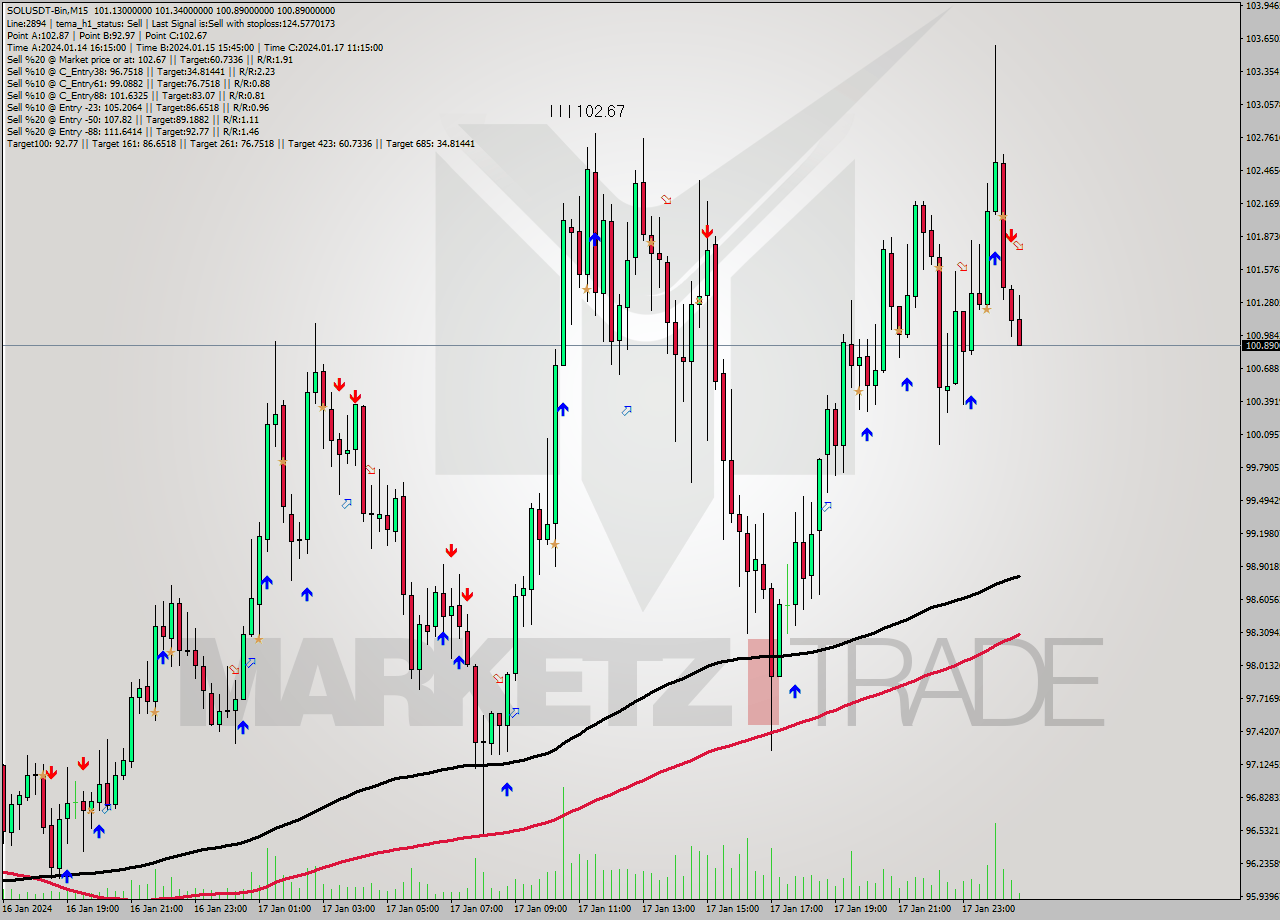This screenshot has height=920, width=1280.
Task: Click the 'Sell %10 @ C_Entry38: 96.7518' line
Action: point(140,71)
